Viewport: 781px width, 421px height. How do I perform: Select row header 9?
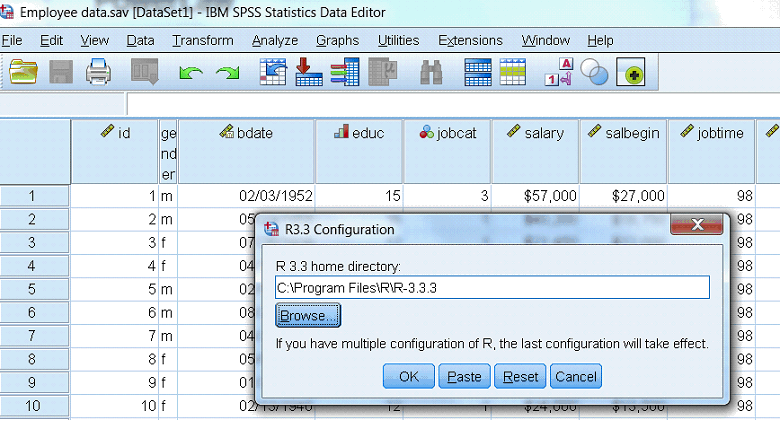34,383
